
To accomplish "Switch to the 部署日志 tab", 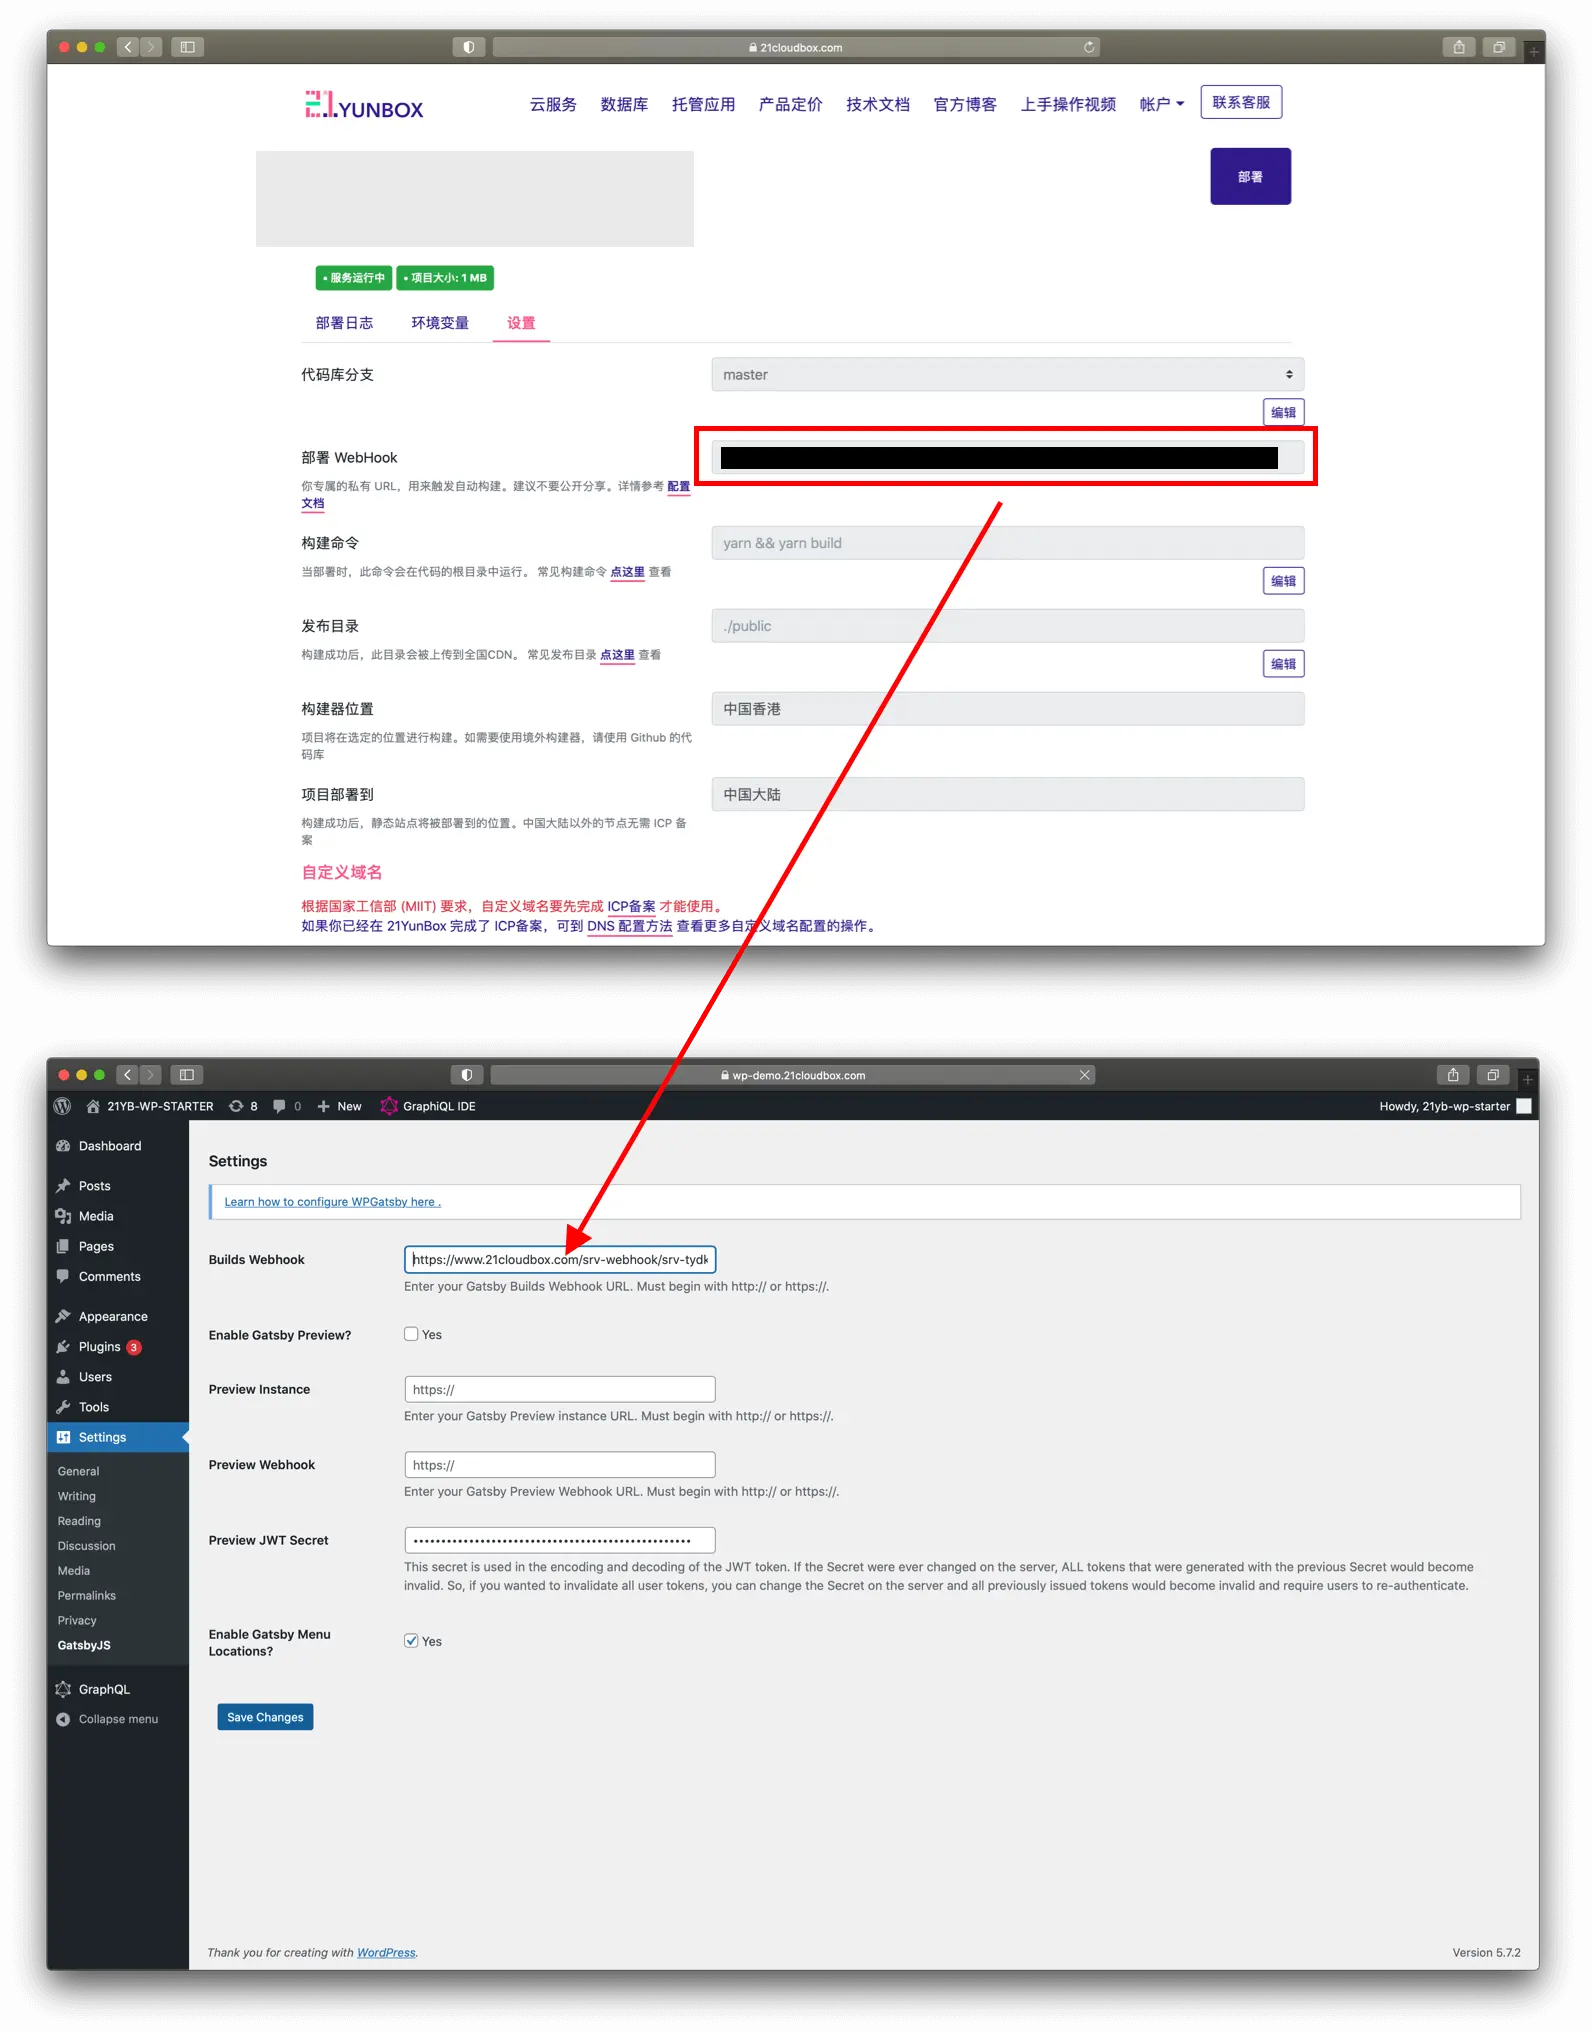I will (x=344, y=323).
